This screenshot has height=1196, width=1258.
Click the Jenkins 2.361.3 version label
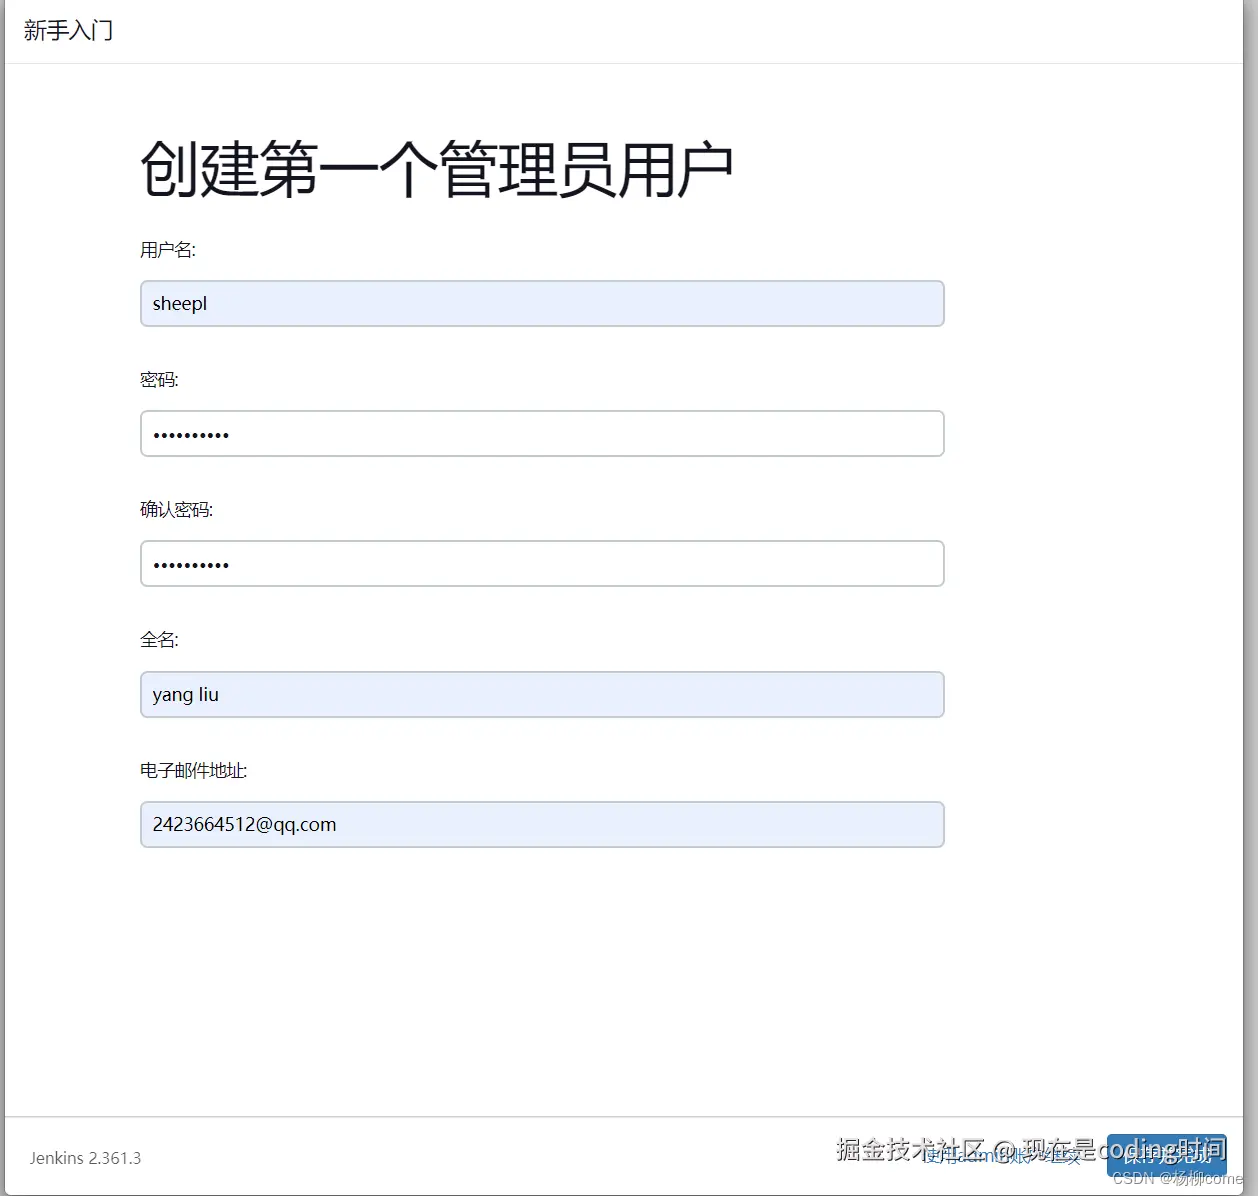pyautogui.click(x=84, y=1157)
